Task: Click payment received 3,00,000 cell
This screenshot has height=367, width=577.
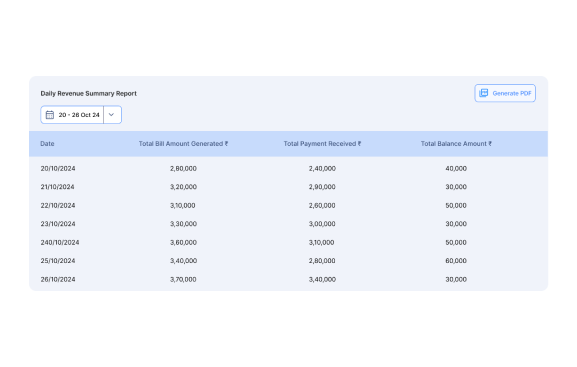Action: point(322,224)
